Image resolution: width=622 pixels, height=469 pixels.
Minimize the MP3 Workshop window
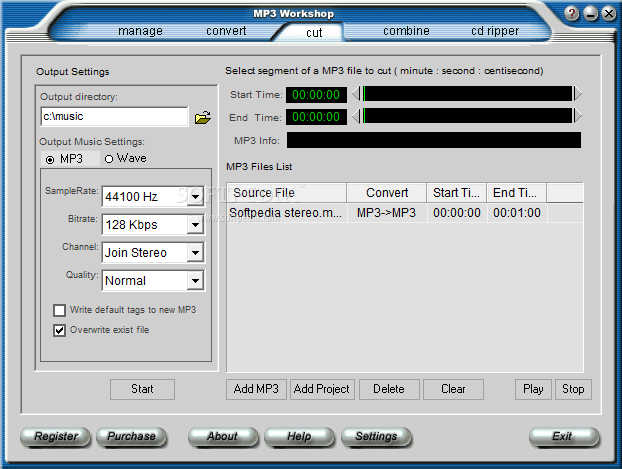tap(590, 14)
